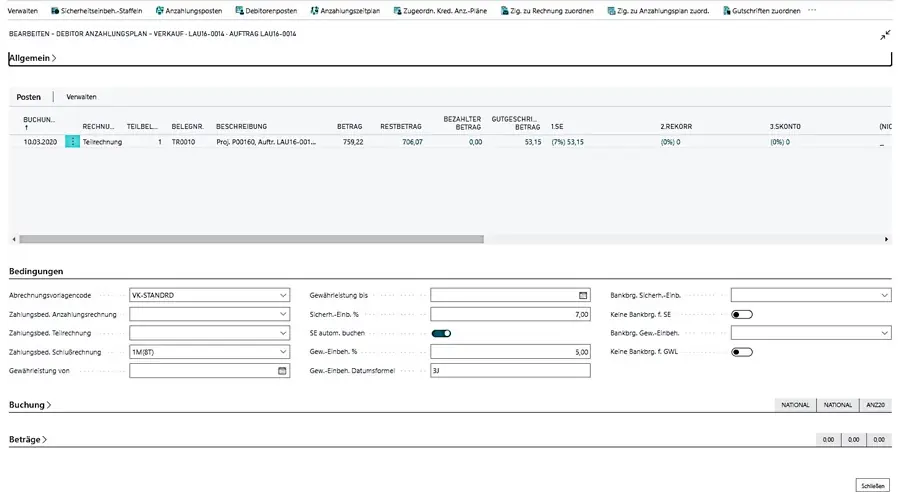The height and width of the screenshot is (502, 900).
Task: Click Zlg. zu Anzahlungsplan zuord. action
Action: 658,11
